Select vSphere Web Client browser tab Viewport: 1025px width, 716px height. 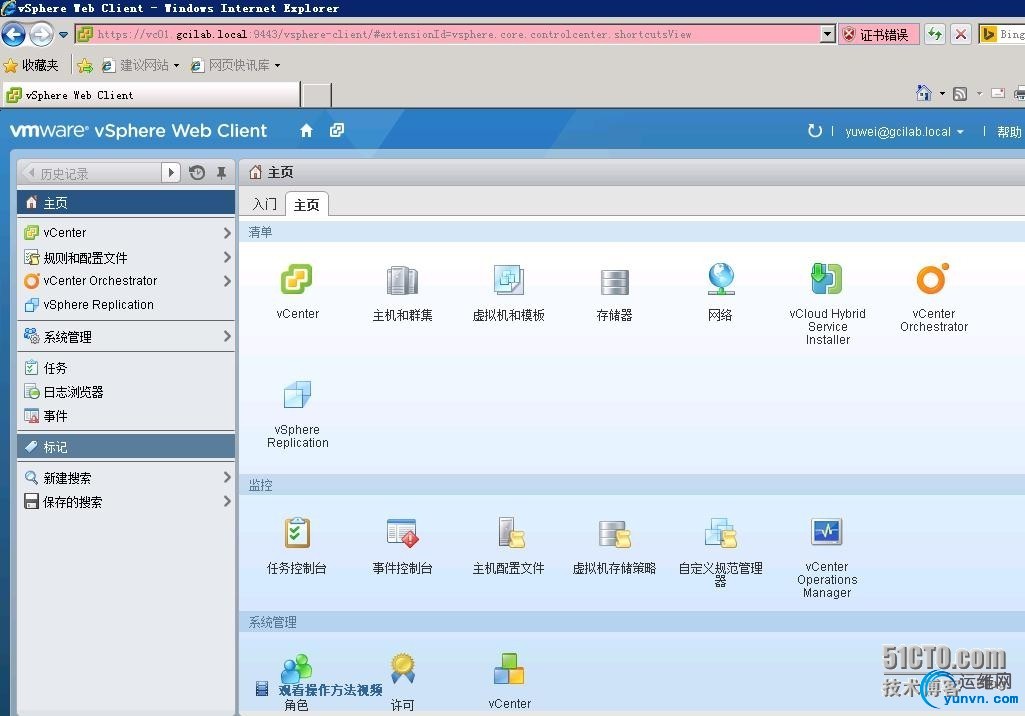point(152,95)
